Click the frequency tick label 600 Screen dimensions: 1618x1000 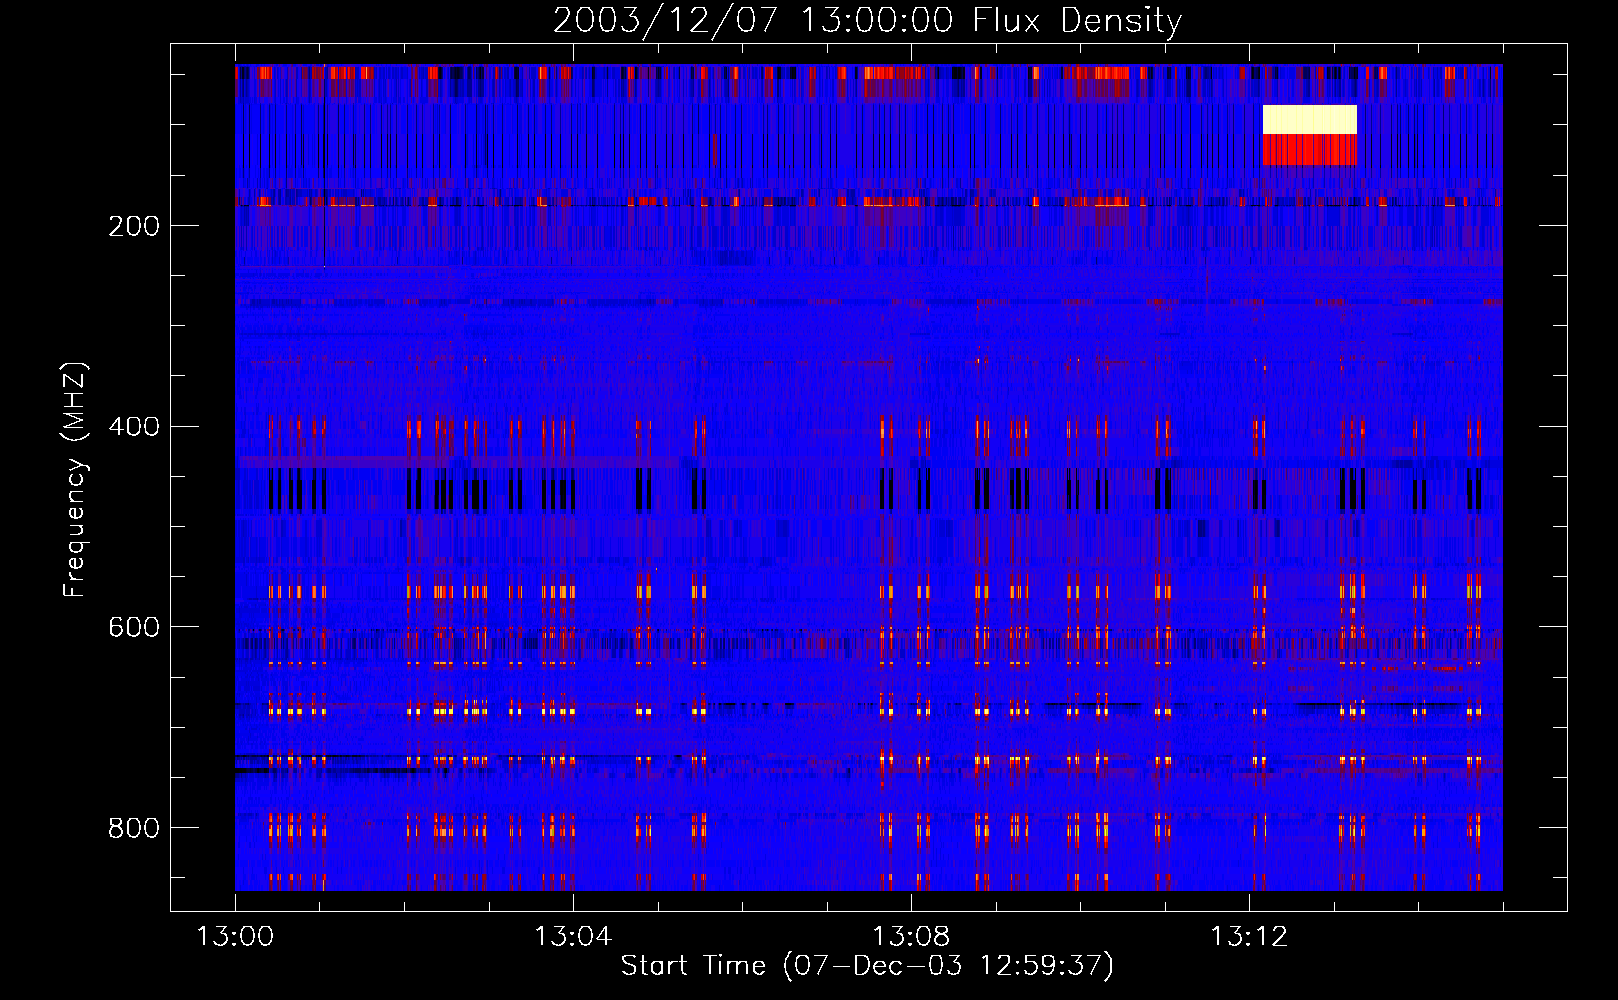[134, 627]
